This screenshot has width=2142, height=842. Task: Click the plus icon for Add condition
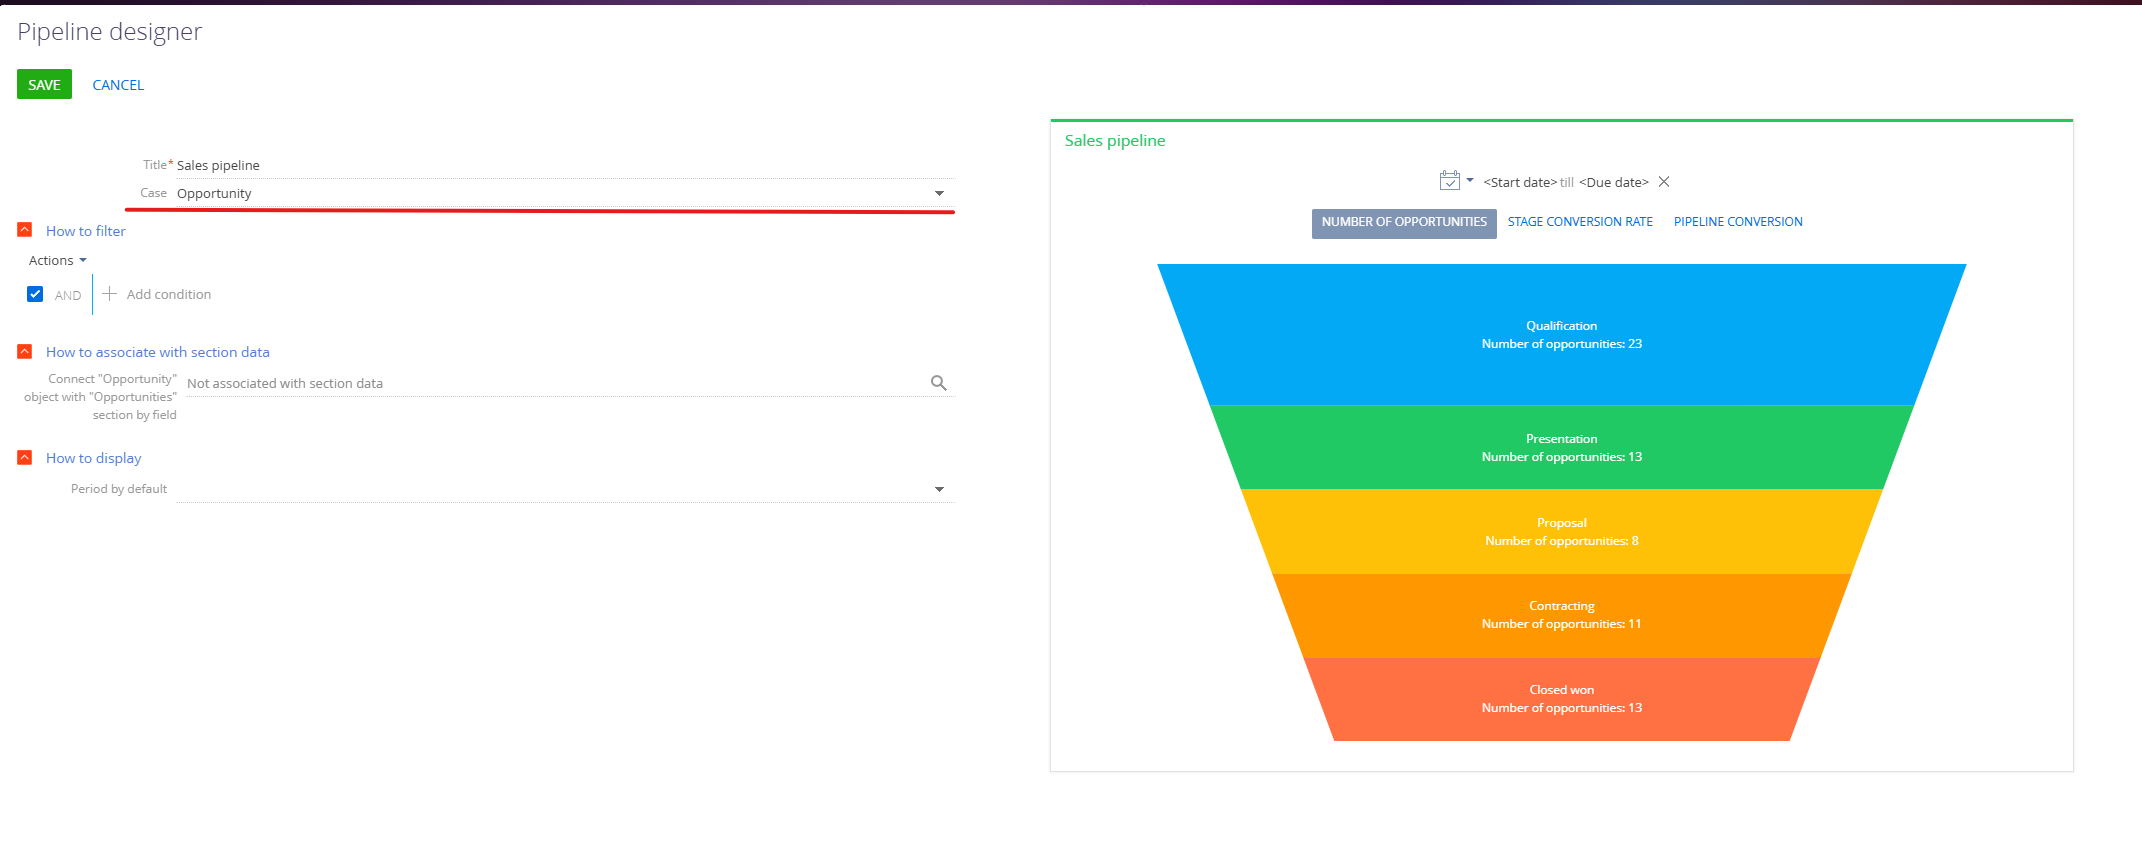(110, 294)
